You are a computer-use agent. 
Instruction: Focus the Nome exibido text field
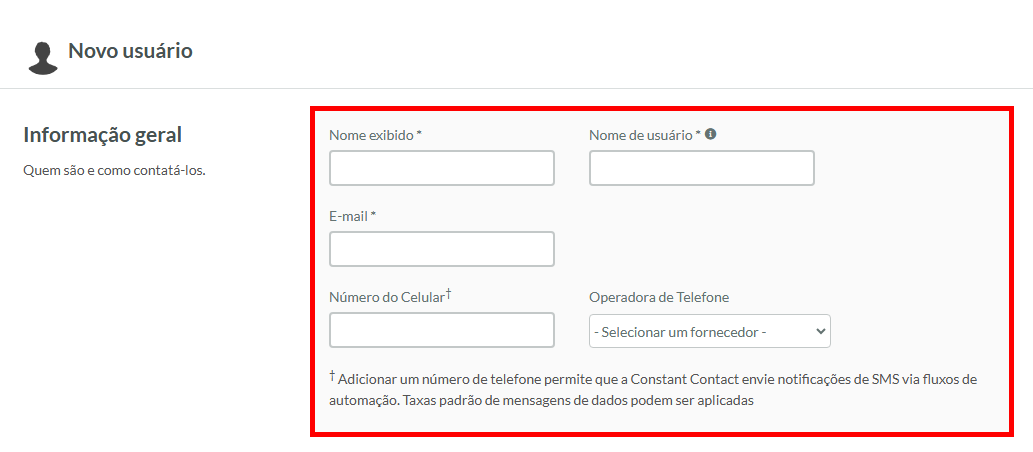441,168
